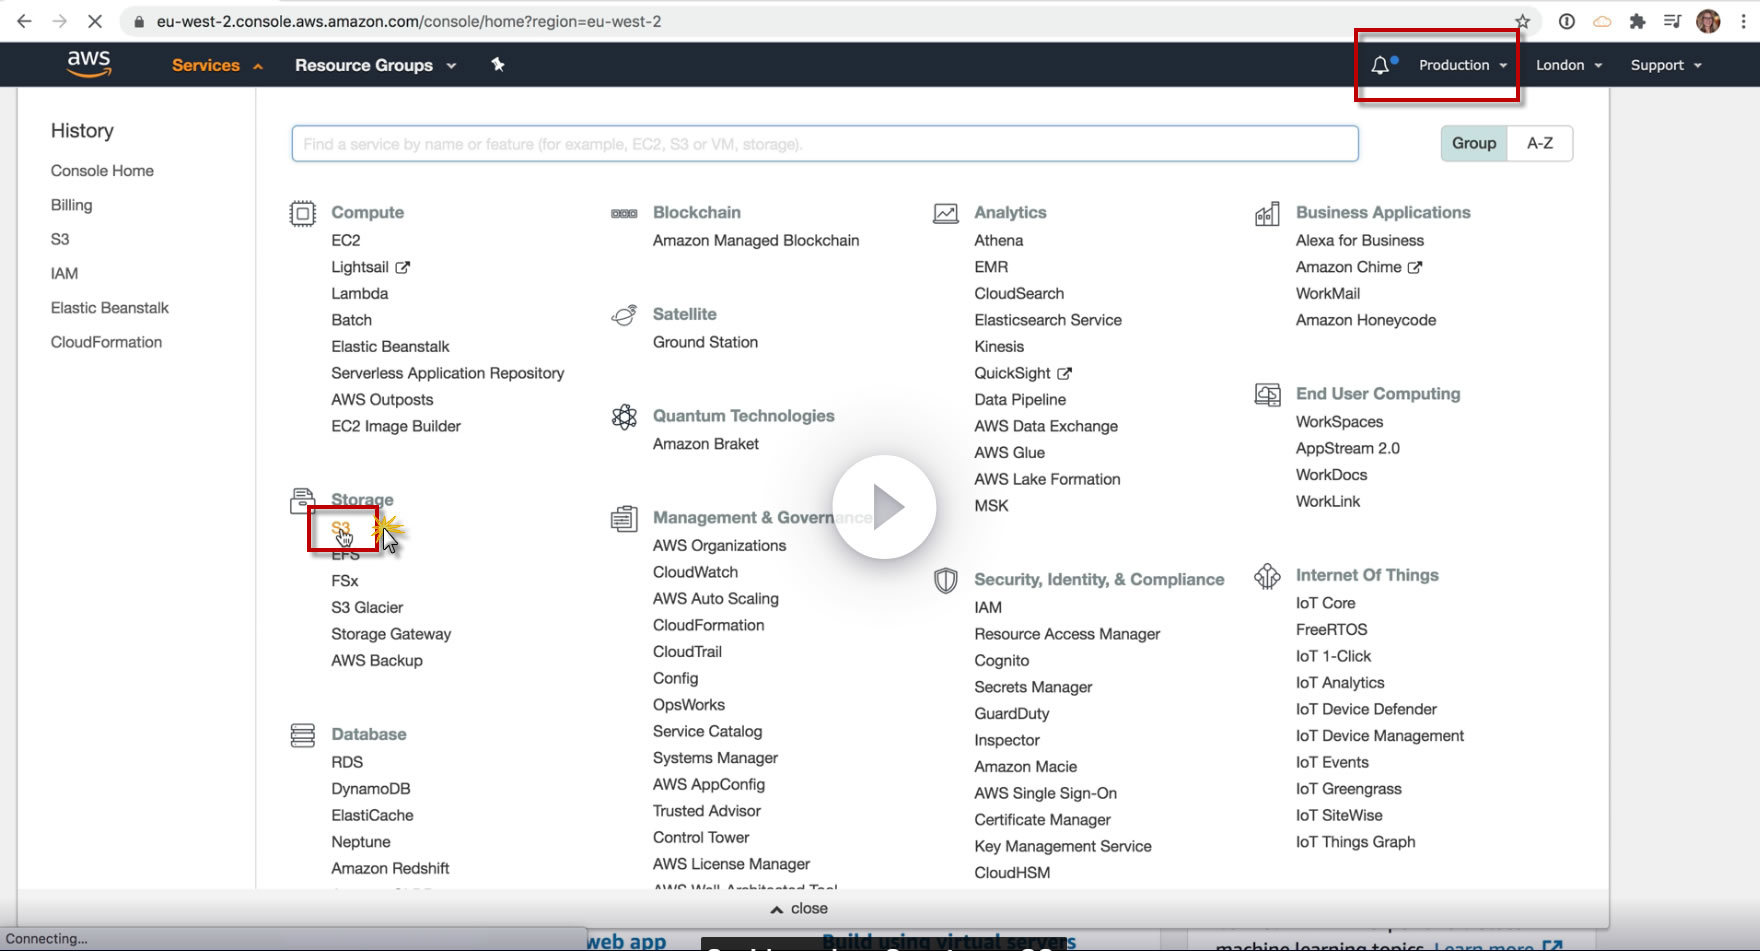Image resolution: width=1760 pixels, height=951 pixels.
Task: Click the pin shortcut icon
Action: coord(497,65)
